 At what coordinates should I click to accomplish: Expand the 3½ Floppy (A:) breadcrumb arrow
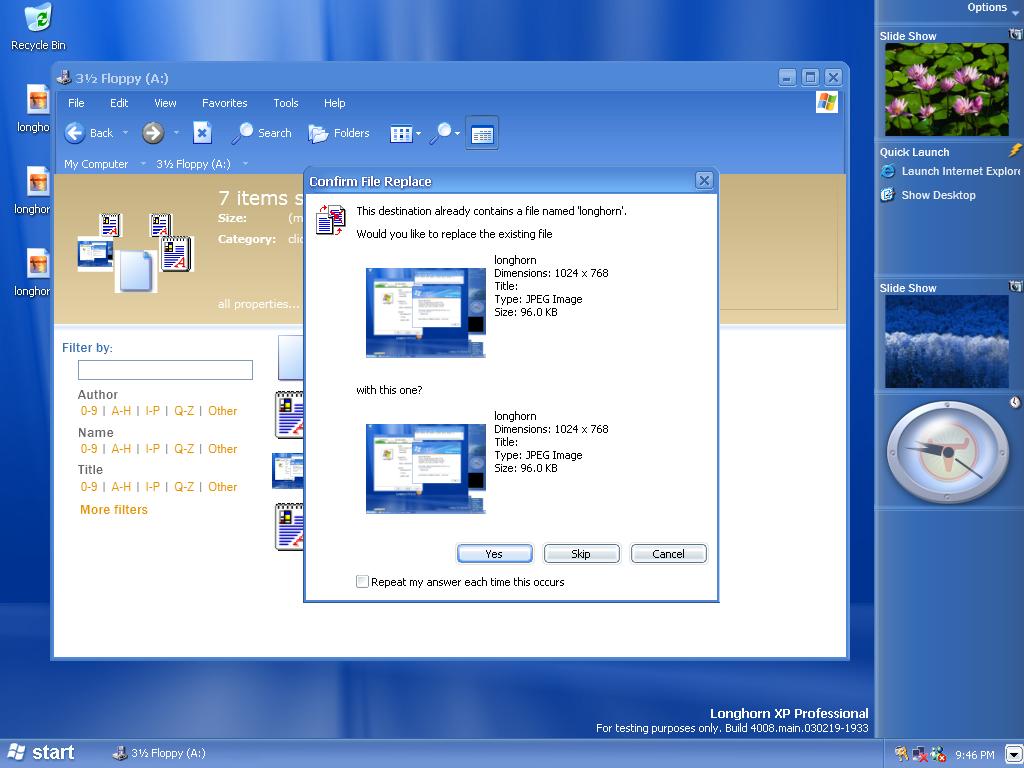pos(245,163)
